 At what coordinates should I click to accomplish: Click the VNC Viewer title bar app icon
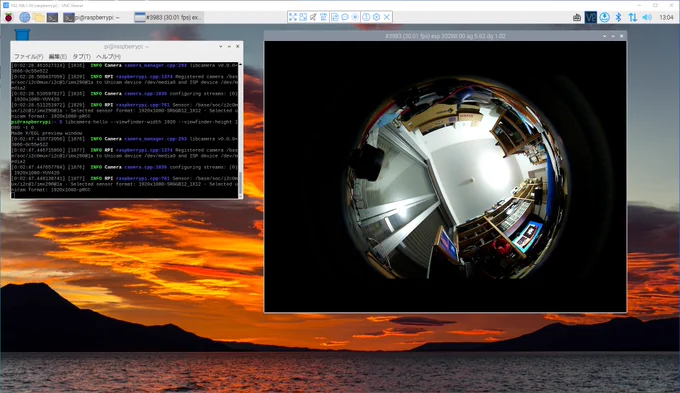(6, 5)
